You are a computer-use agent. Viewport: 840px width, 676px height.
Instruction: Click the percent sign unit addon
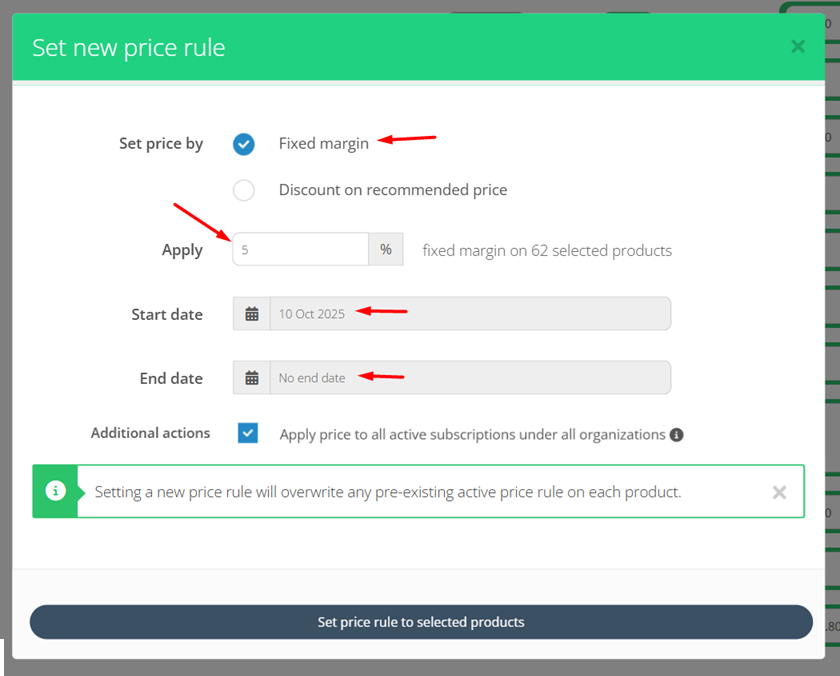coord(386,249)
